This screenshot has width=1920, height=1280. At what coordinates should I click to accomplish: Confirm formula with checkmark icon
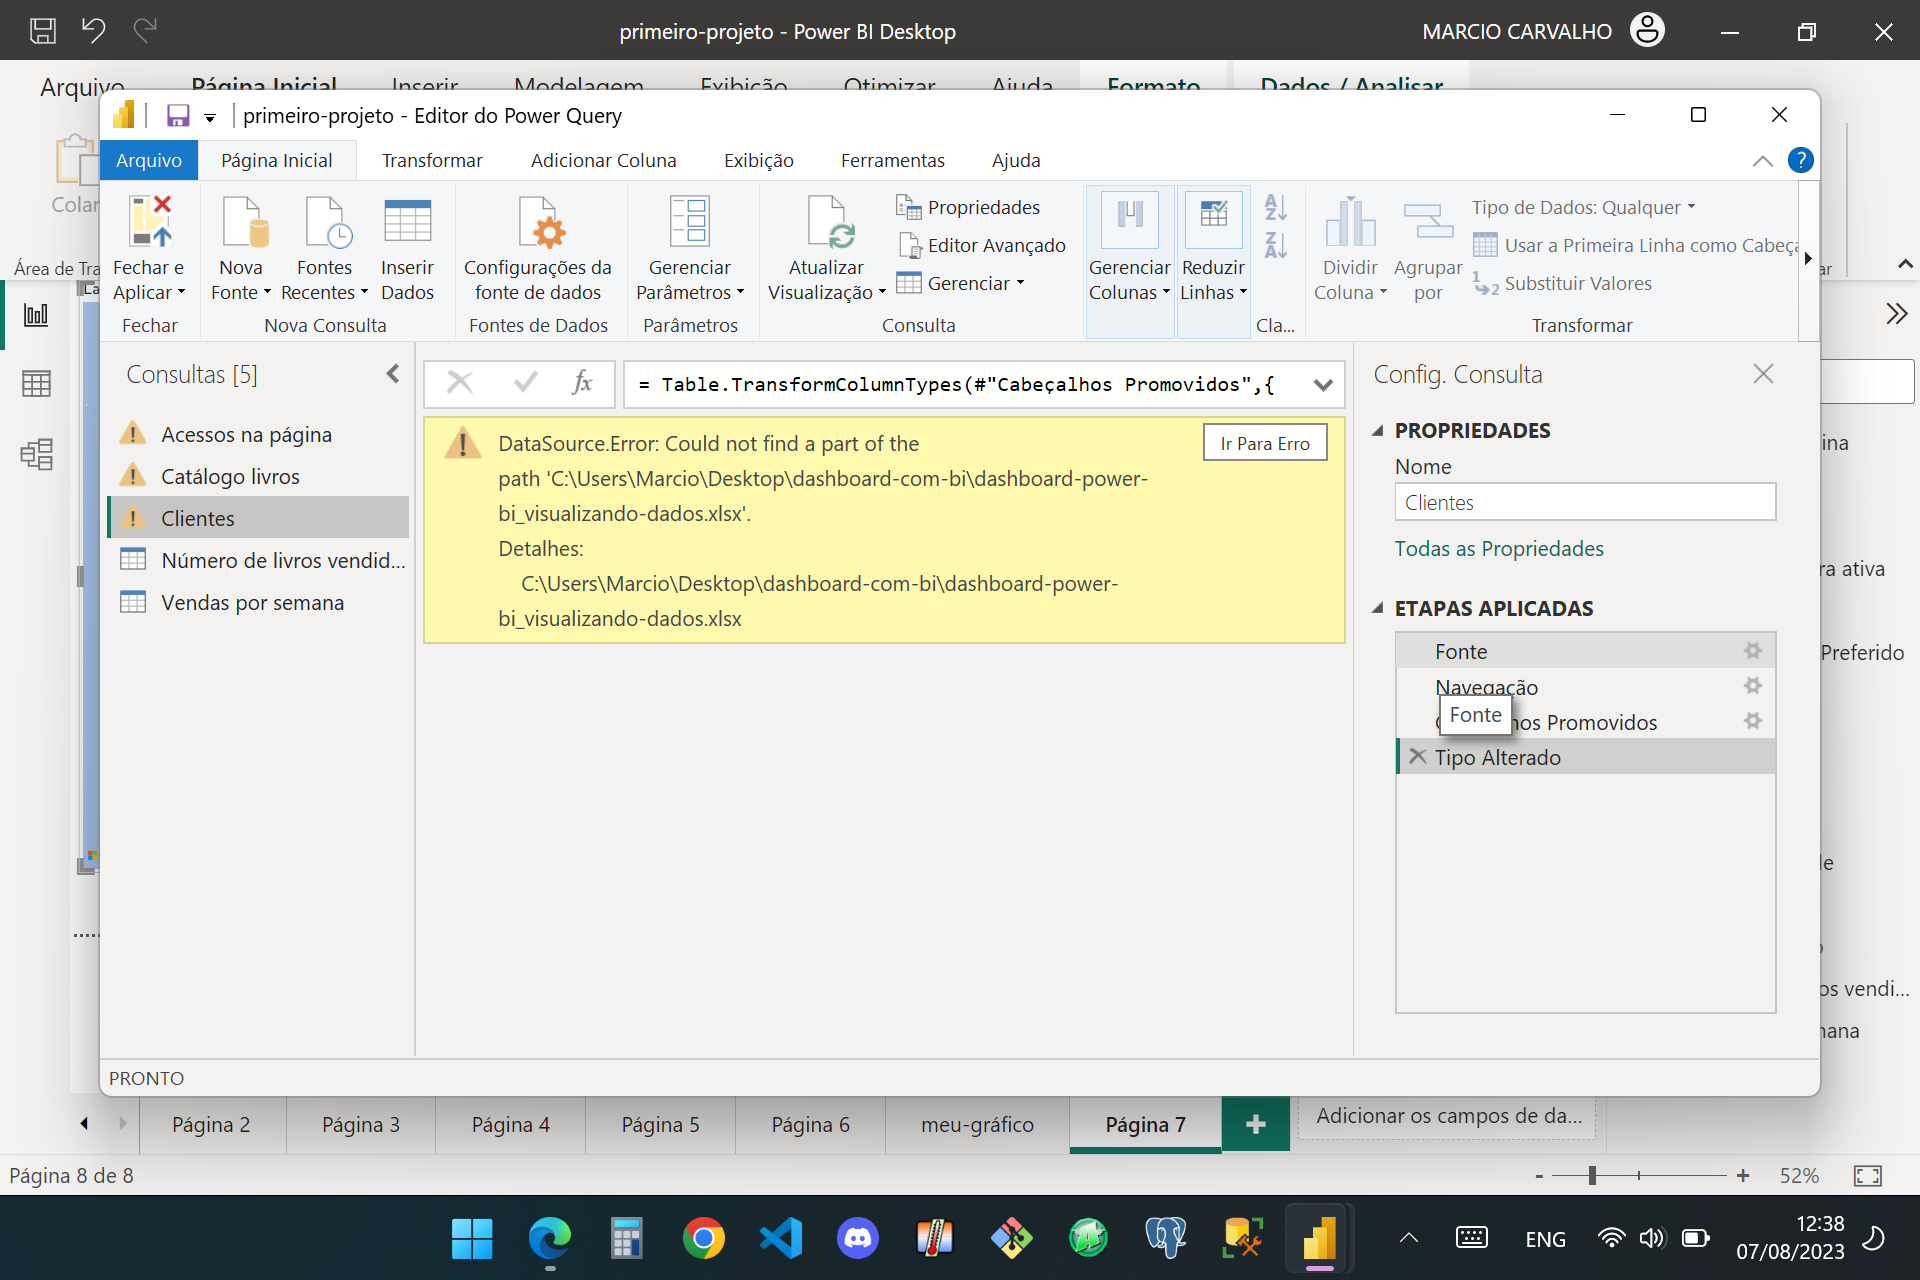[x=525, y=382]
